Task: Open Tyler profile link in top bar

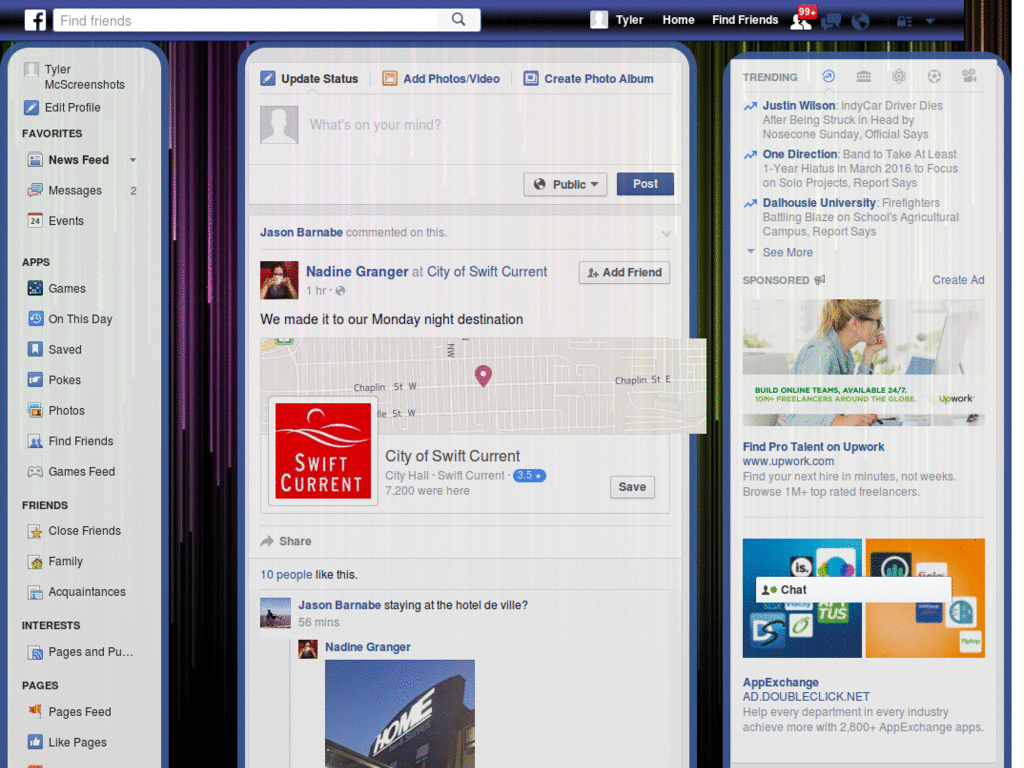Action: click(629, 20)
